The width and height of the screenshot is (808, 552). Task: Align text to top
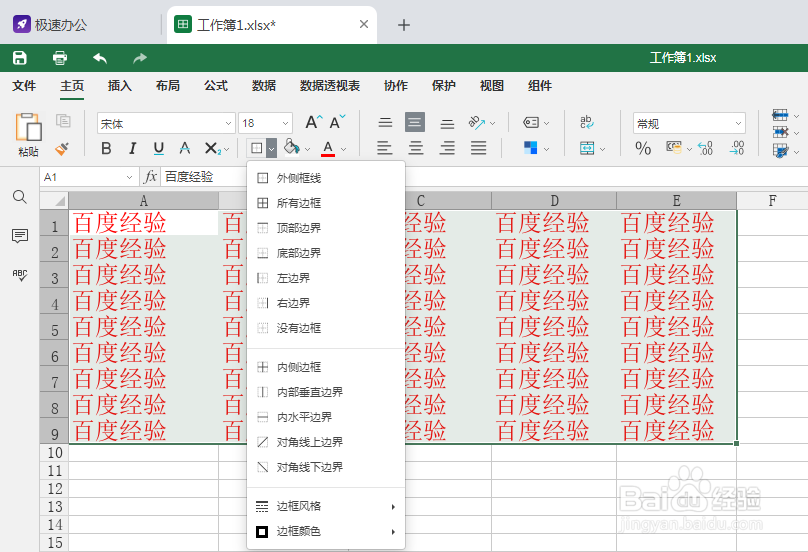coord(385,123)
